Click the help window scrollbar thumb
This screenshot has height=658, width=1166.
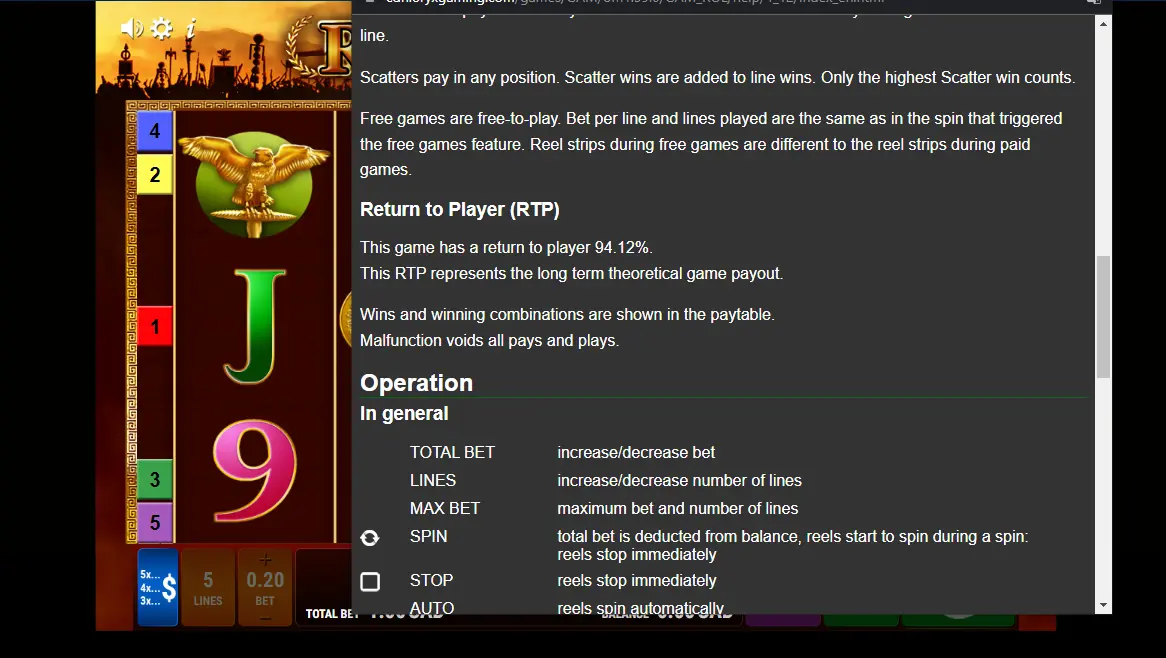[x=1104, y=317]
